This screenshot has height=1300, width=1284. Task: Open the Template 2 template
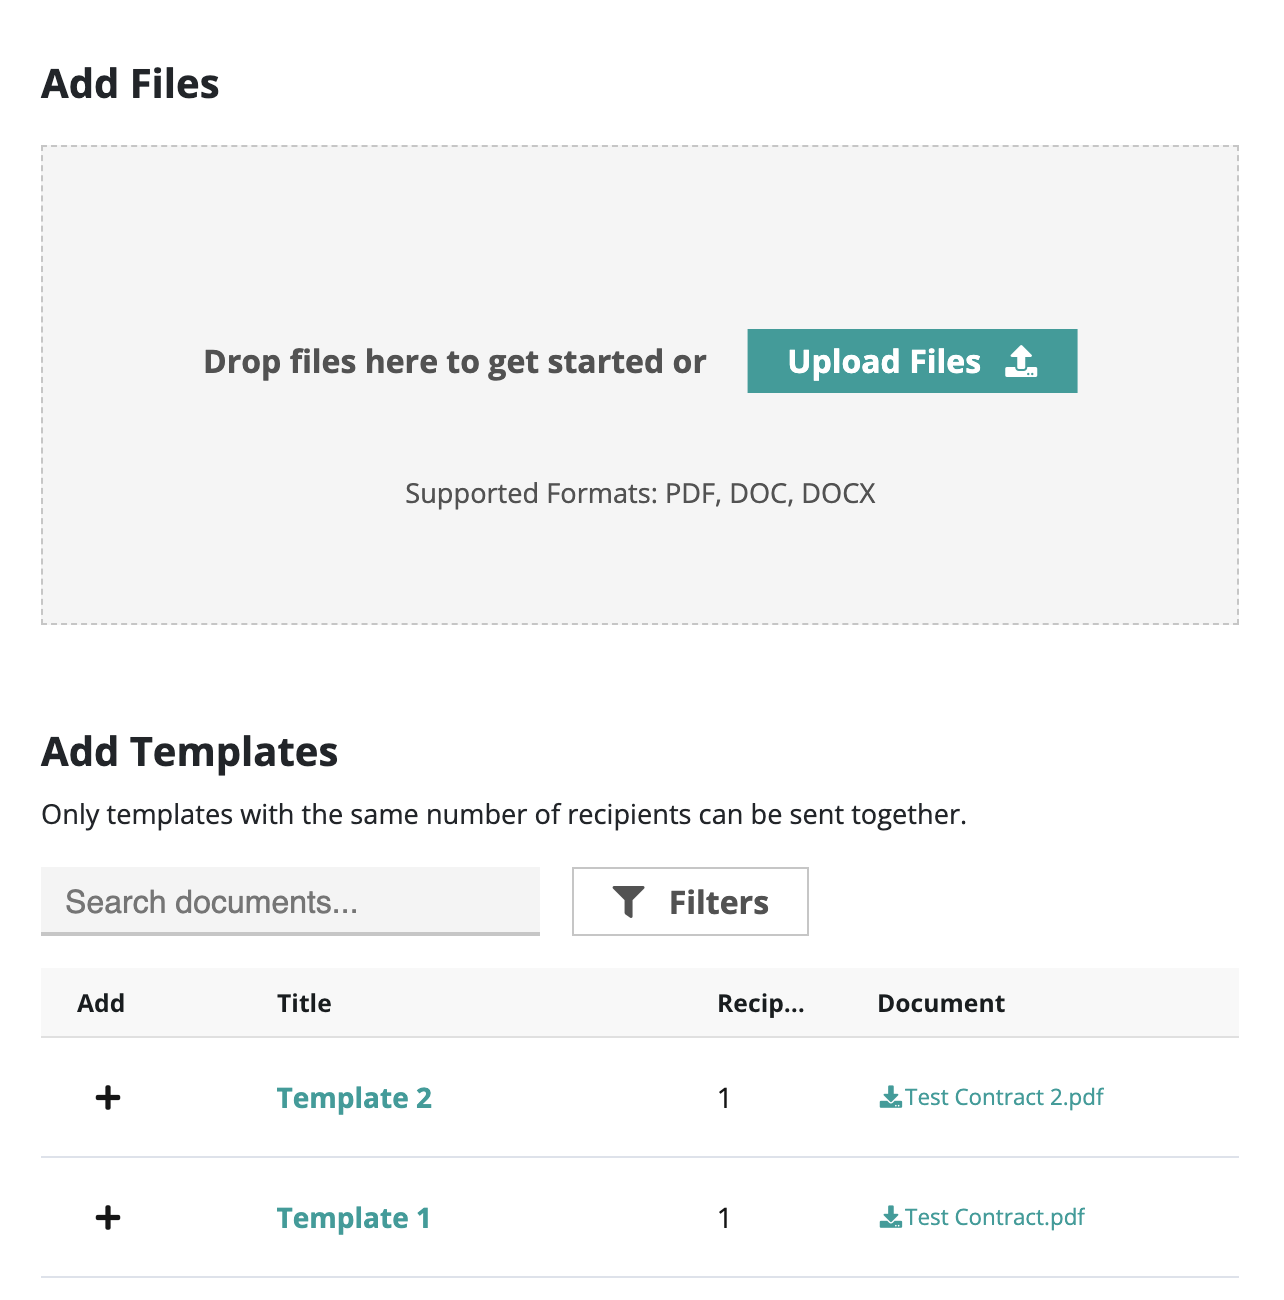pyautogui.click(x=354, y=1097)
